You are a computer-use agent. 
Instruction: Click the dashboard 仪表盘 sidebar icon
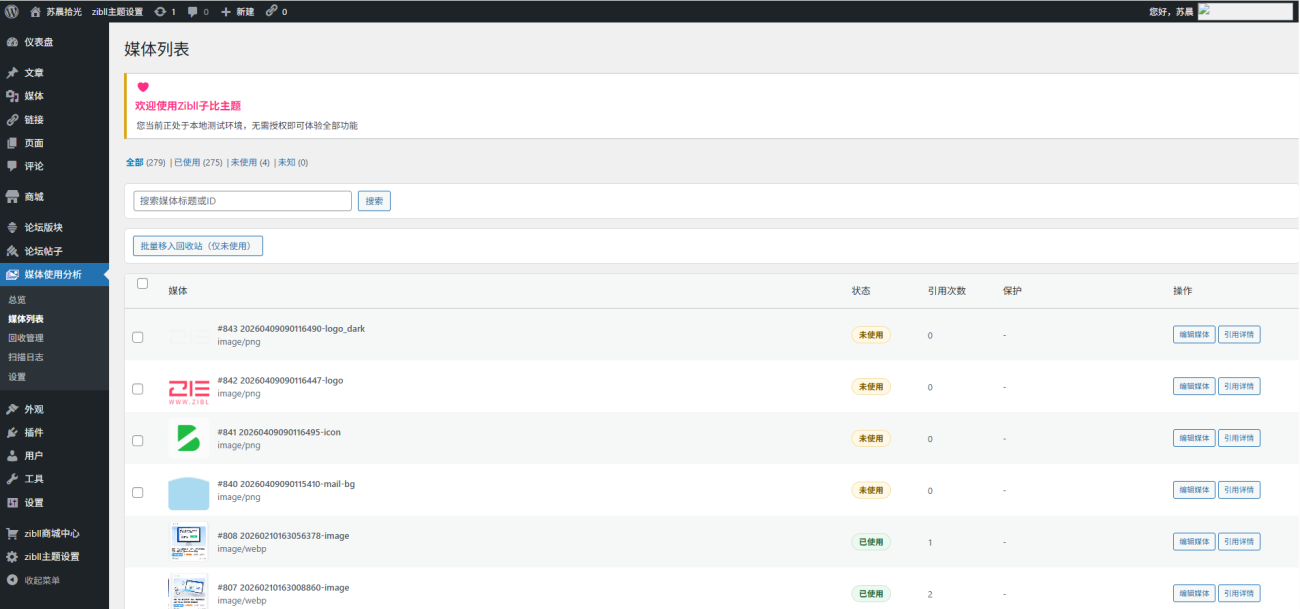point(12,43)
